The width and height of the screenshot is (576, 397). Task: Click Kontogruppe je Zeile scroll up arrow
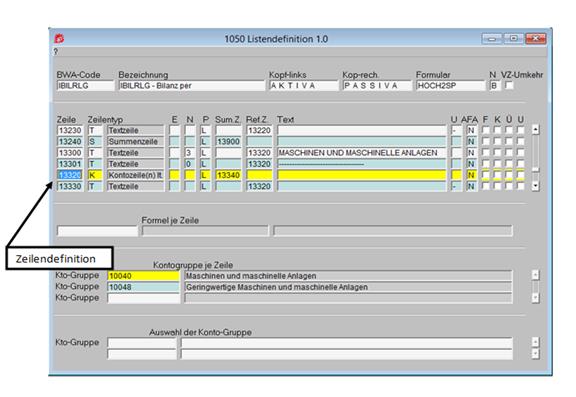tap(536, 274)
